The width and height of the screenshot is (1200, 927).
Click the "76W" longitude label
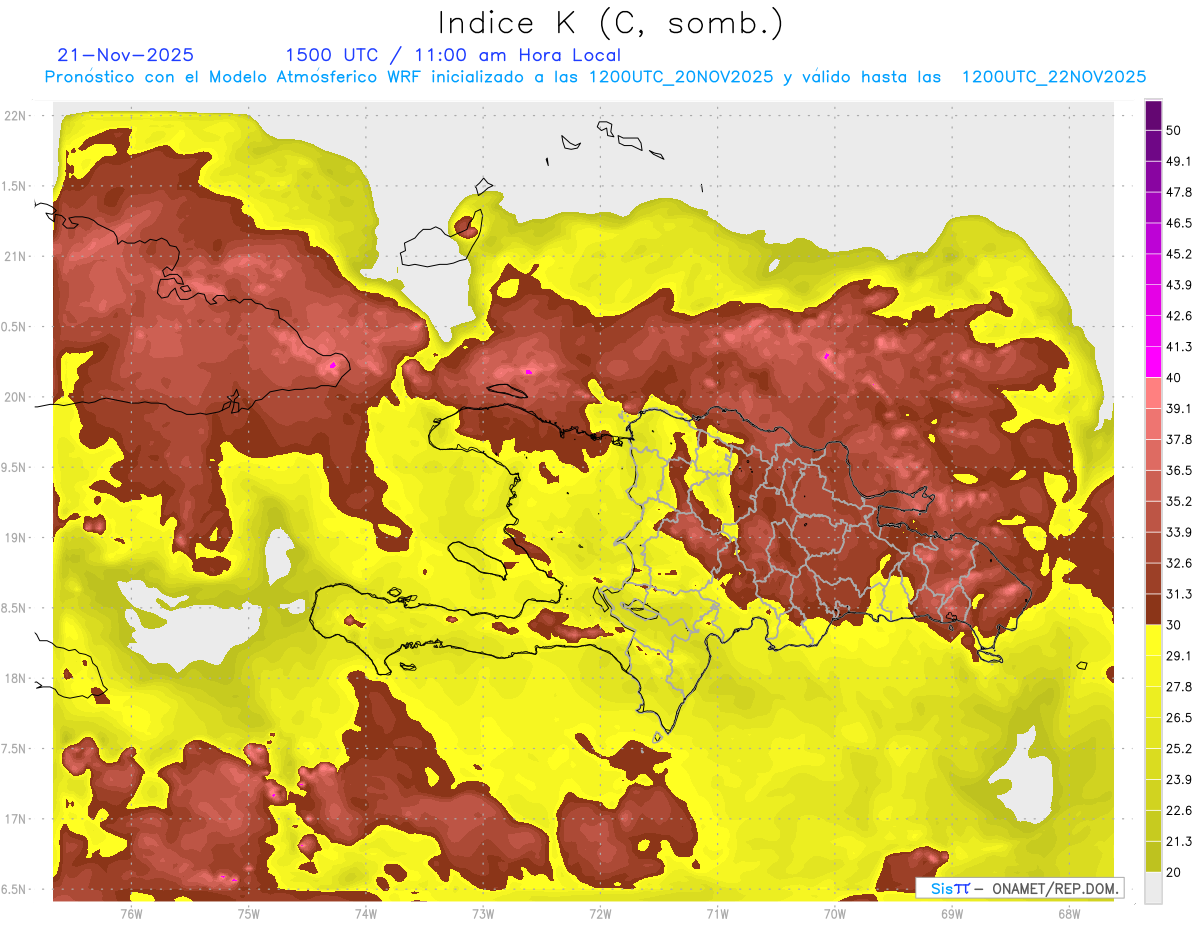pyautogui.click(x=131, y=914)
